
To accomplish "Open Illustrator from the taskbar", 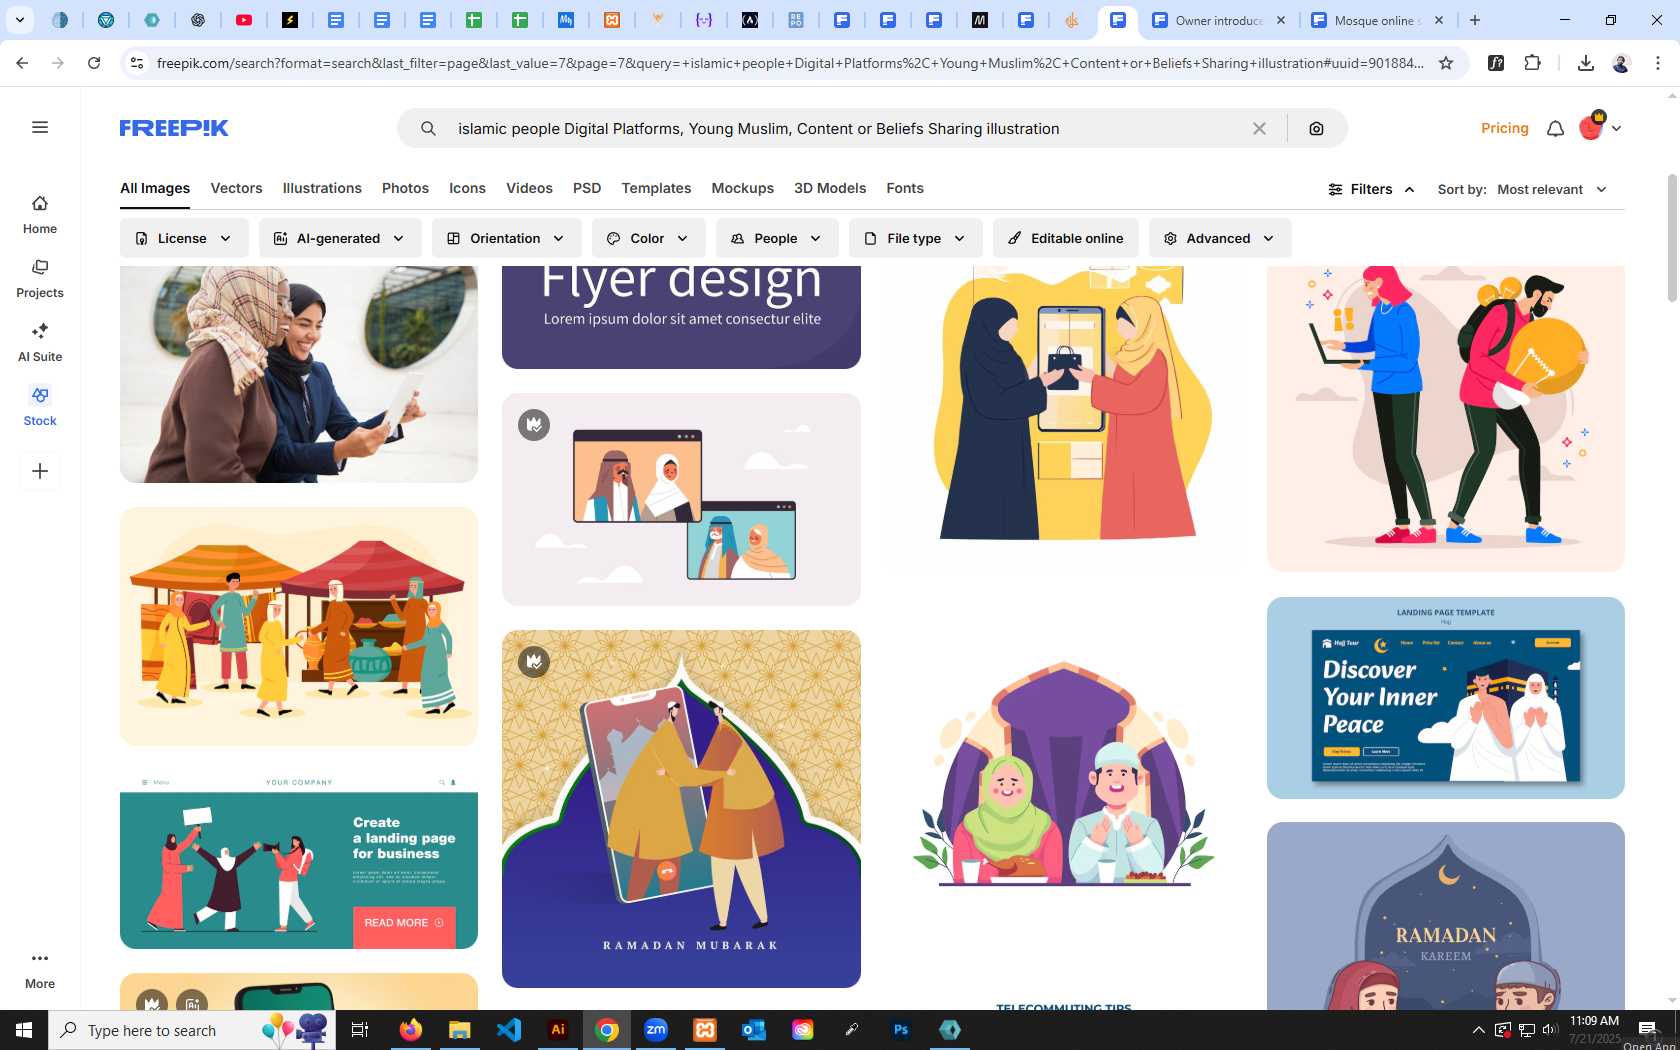I will (558, 1030).
